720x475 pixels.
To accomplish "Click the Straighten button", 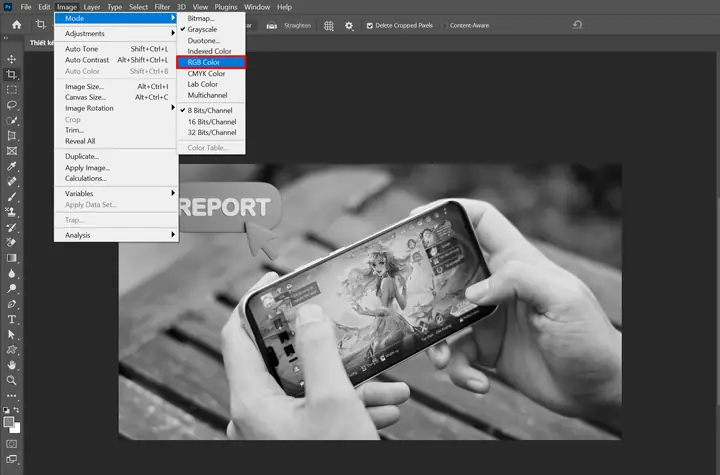I will coord(297,25).
